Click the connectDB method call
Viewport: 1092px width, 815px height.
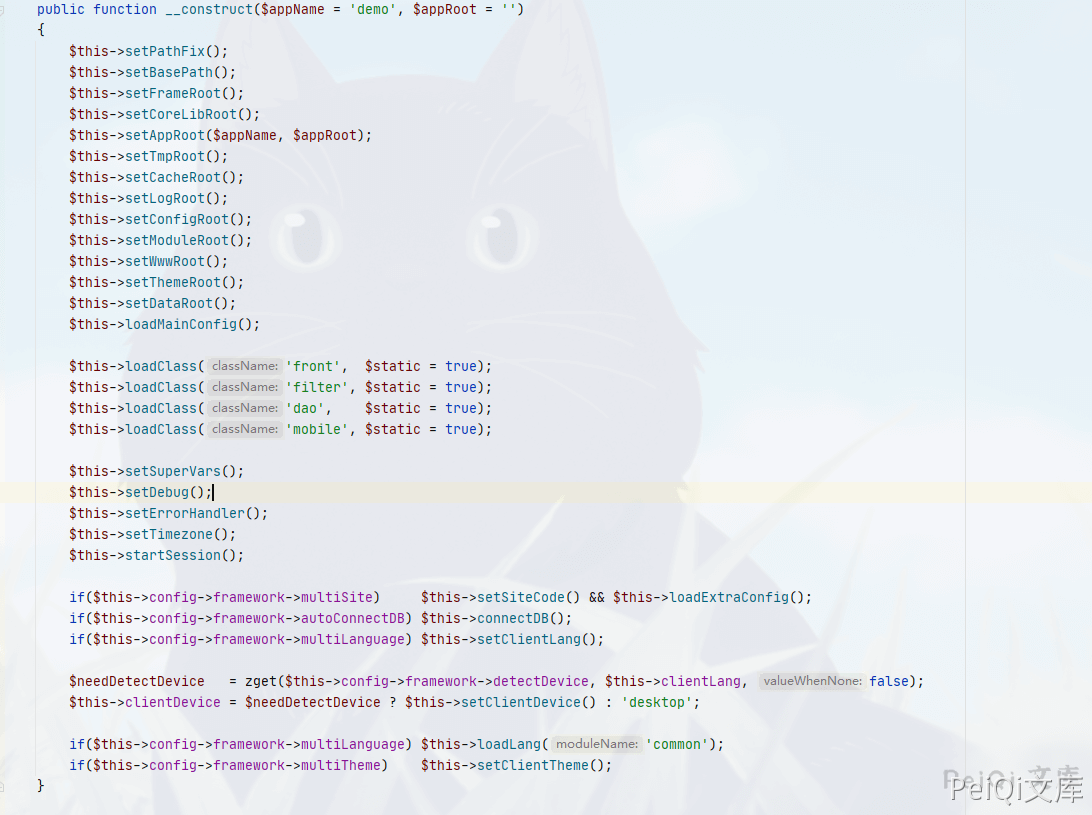(513, 619)
